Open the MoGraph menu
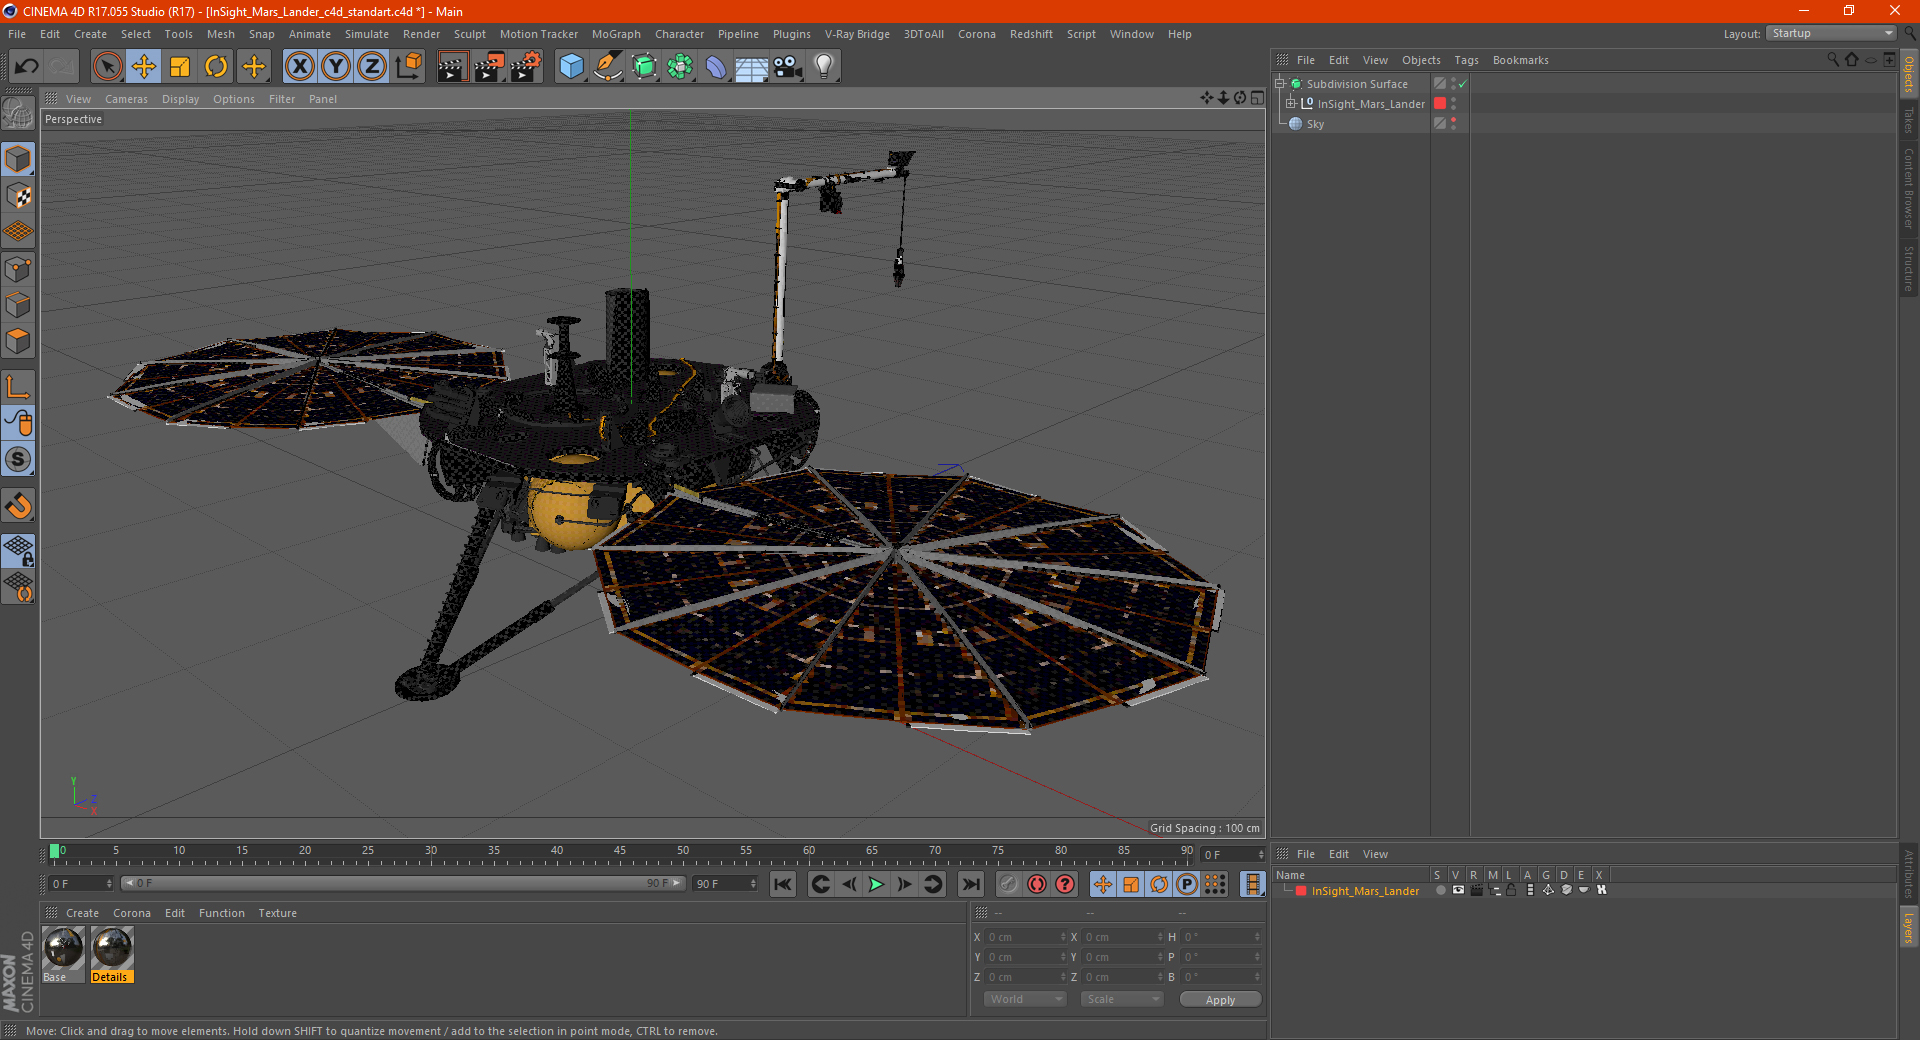 616,34
